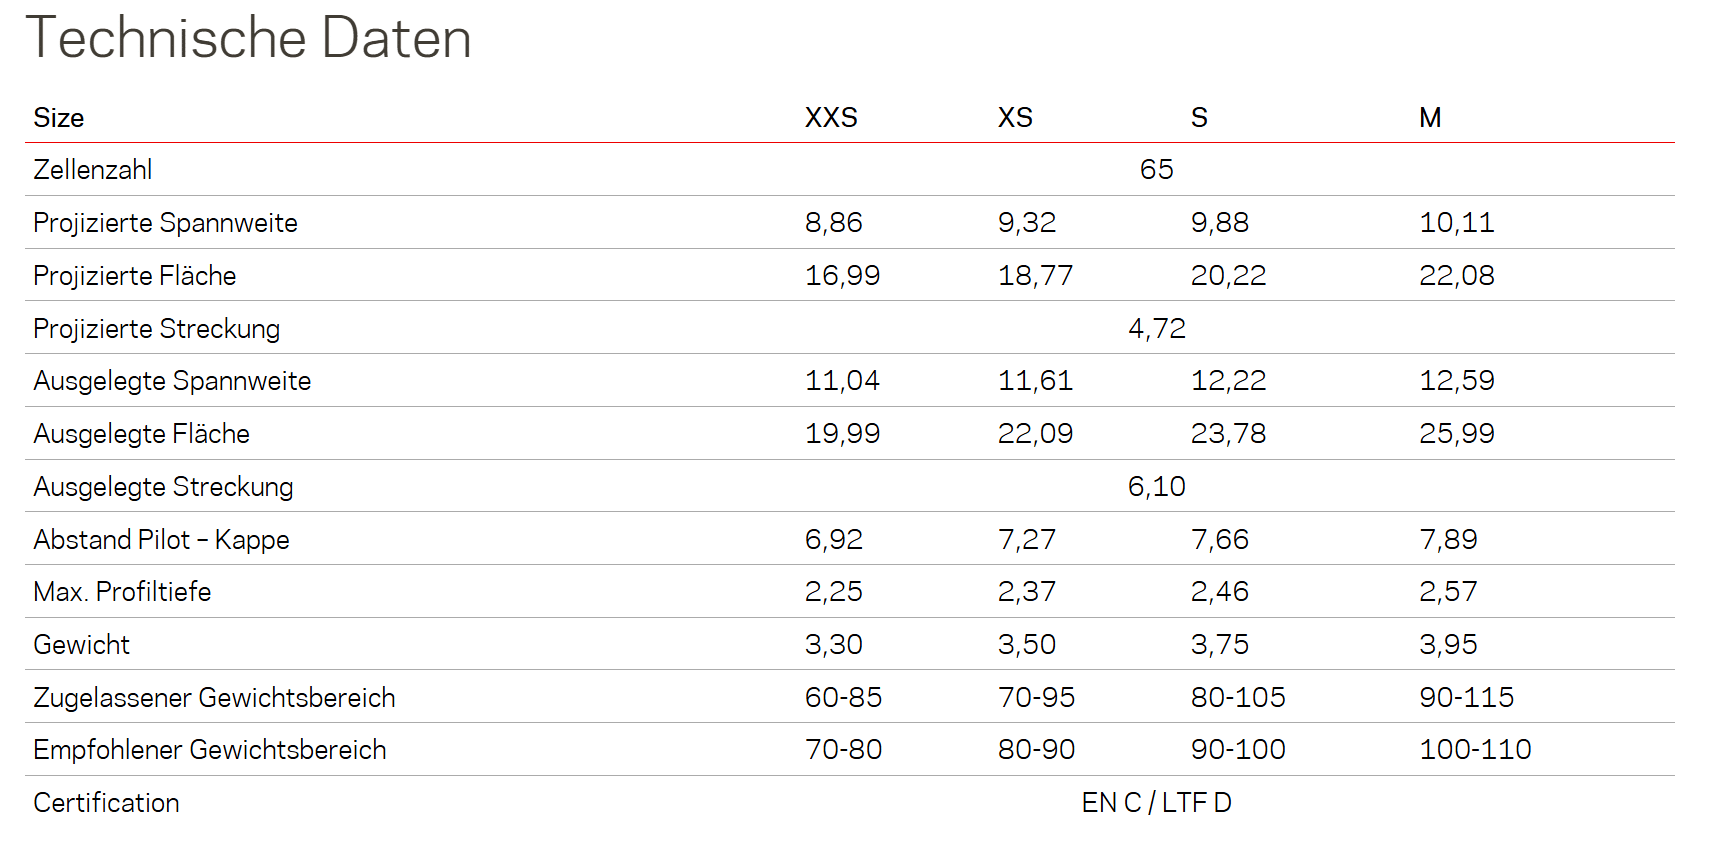
Task: Select Ausgelegte Spannweite value 12,59
Action: pyautogui.click(x=1456, y=381)
